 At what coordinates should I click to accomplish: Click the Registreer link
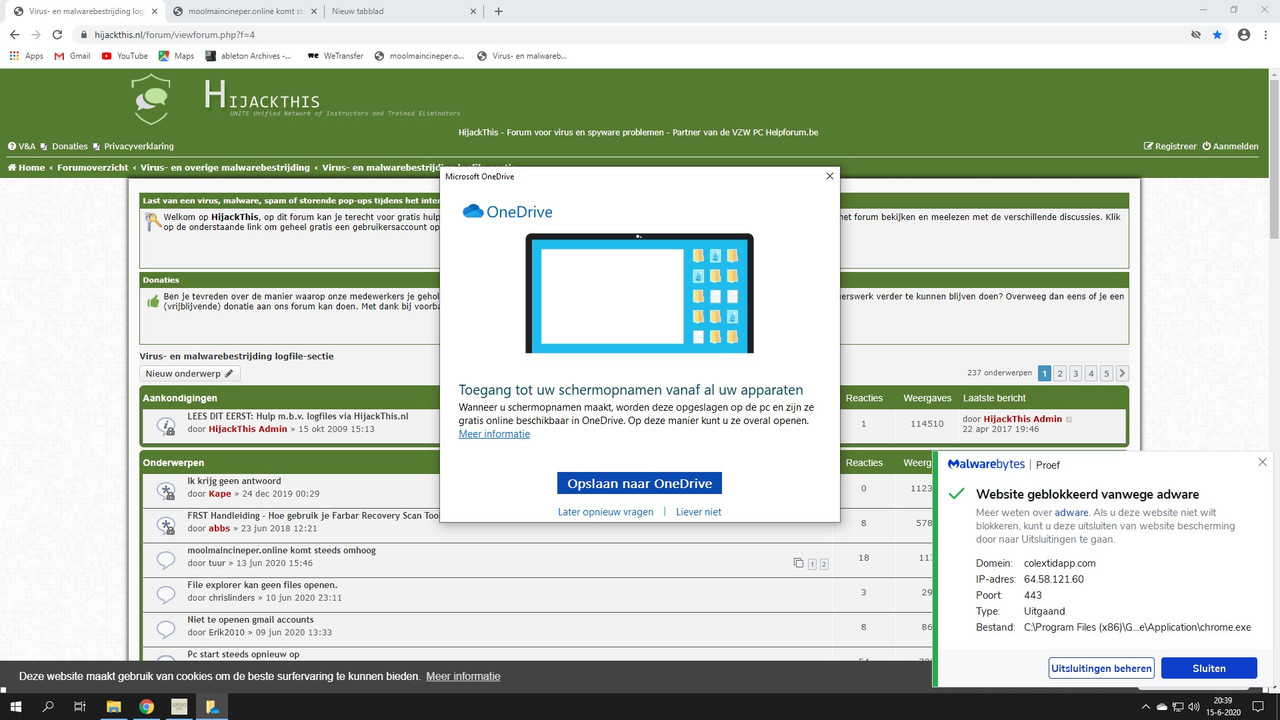1170,146
